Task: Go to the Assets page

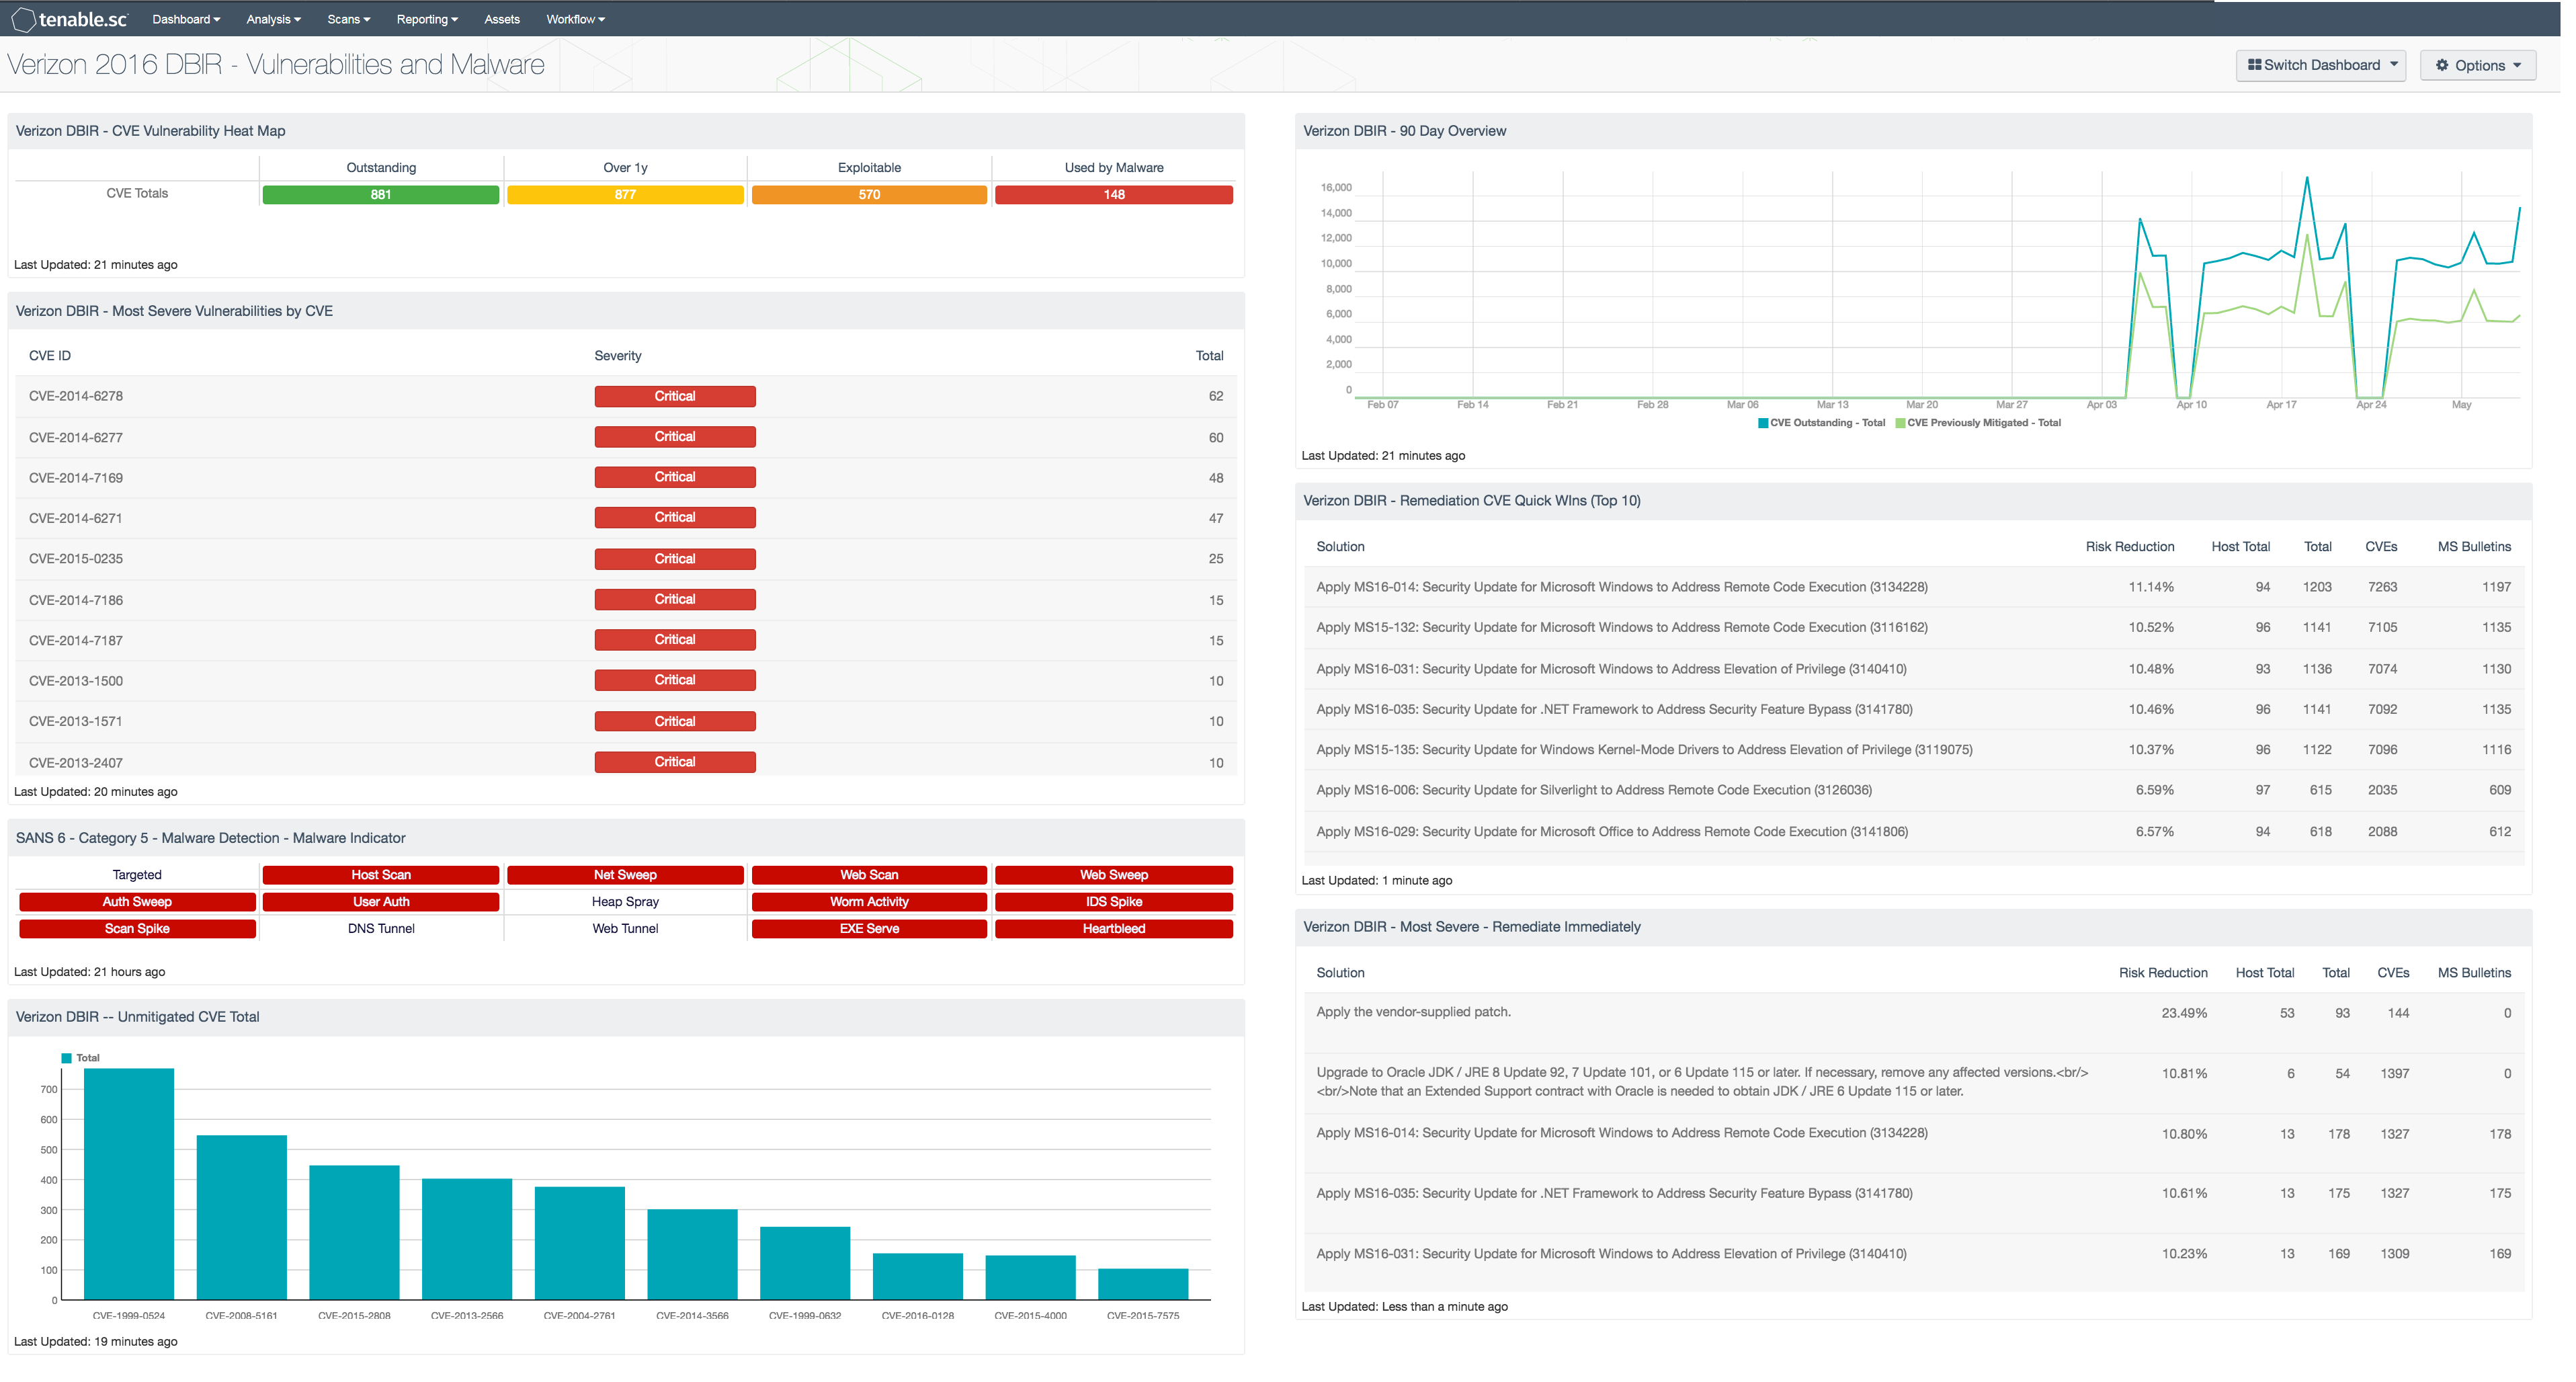Action: click(502, 19)
